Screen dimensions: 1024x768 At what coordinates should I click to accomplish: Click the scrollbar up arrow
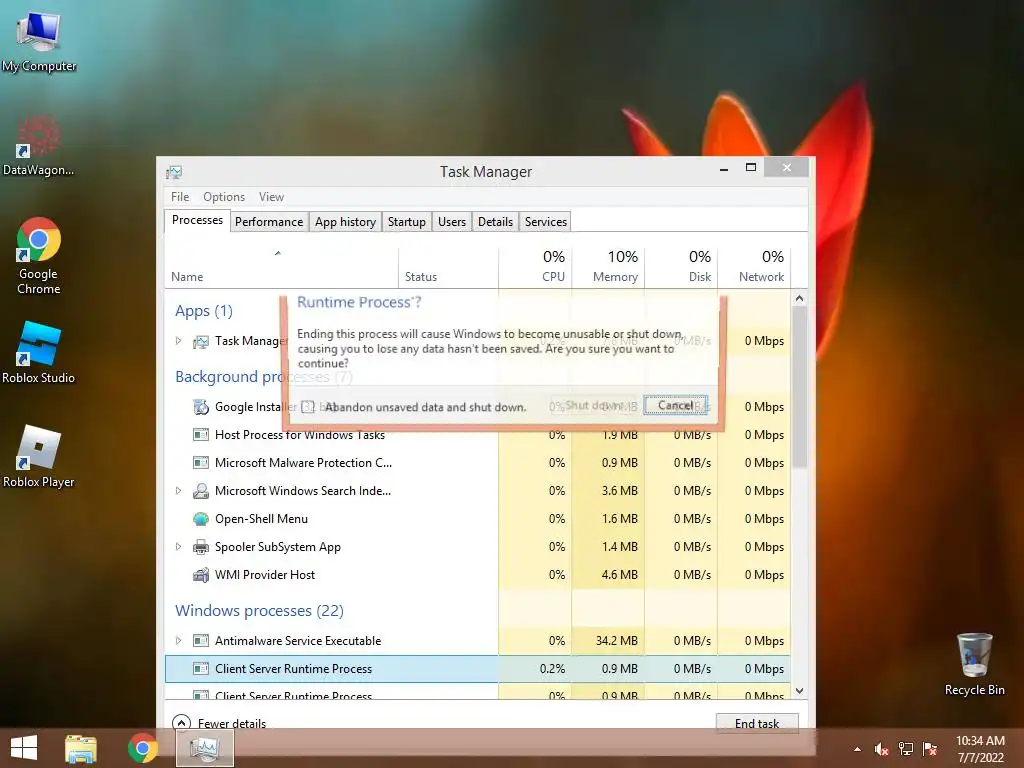point(799,298)
